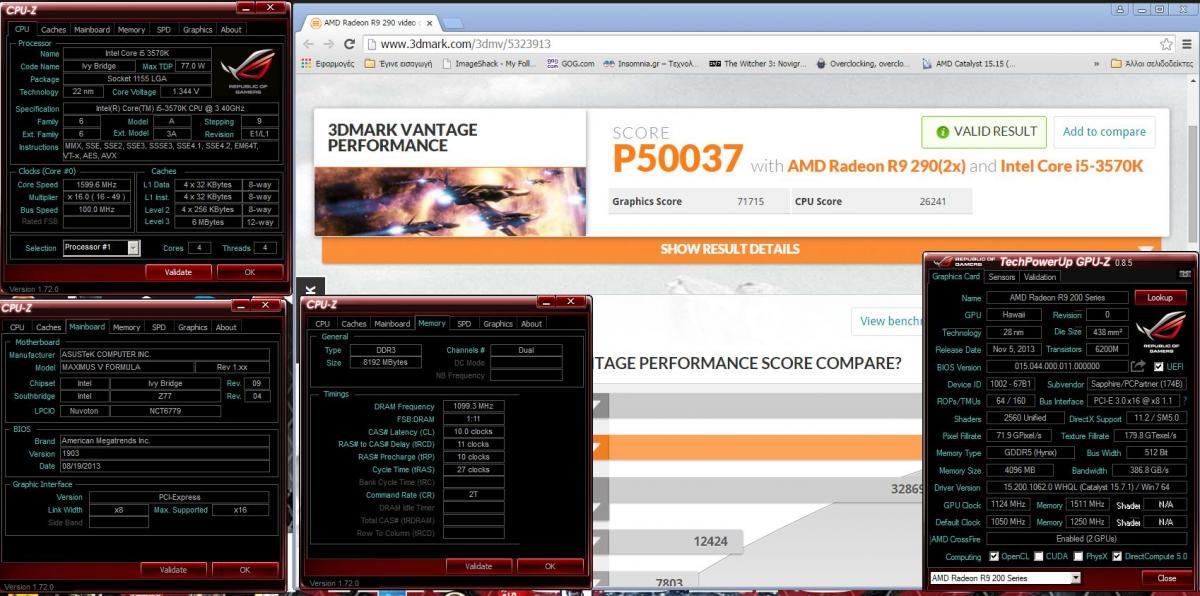This screenshot has height=596, width=1200.
Task: Open the SPD tab in the CPU-Z Memory window
Action: (464, 323)
